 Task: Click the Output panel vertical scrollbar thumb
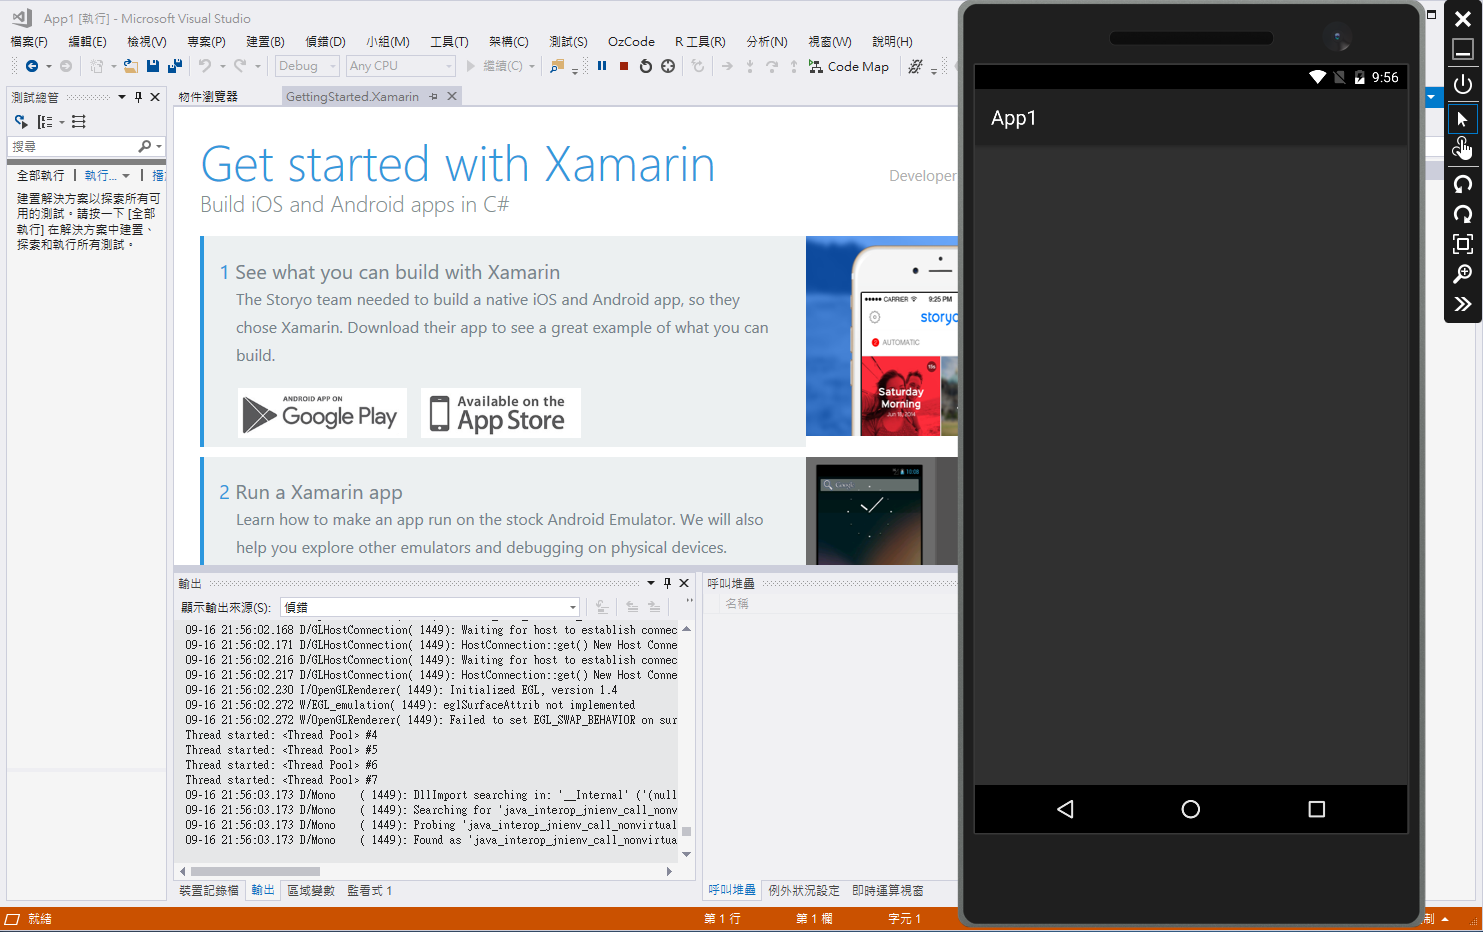686,832
